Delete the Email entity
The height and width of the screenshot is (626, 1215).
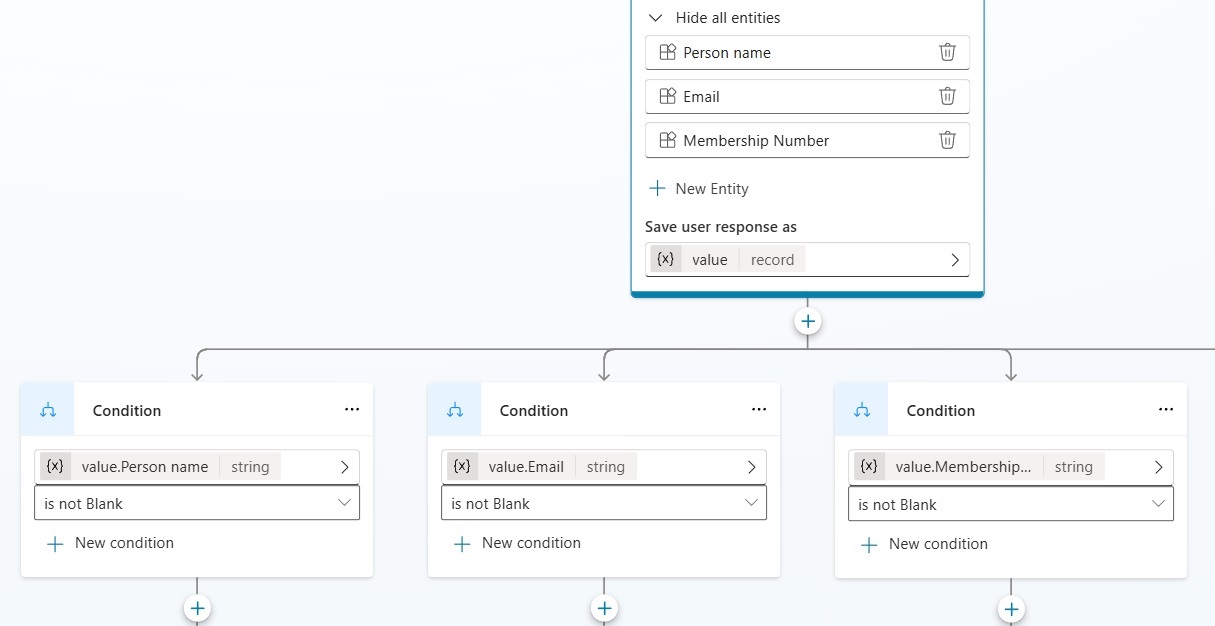tap(947, 96)
